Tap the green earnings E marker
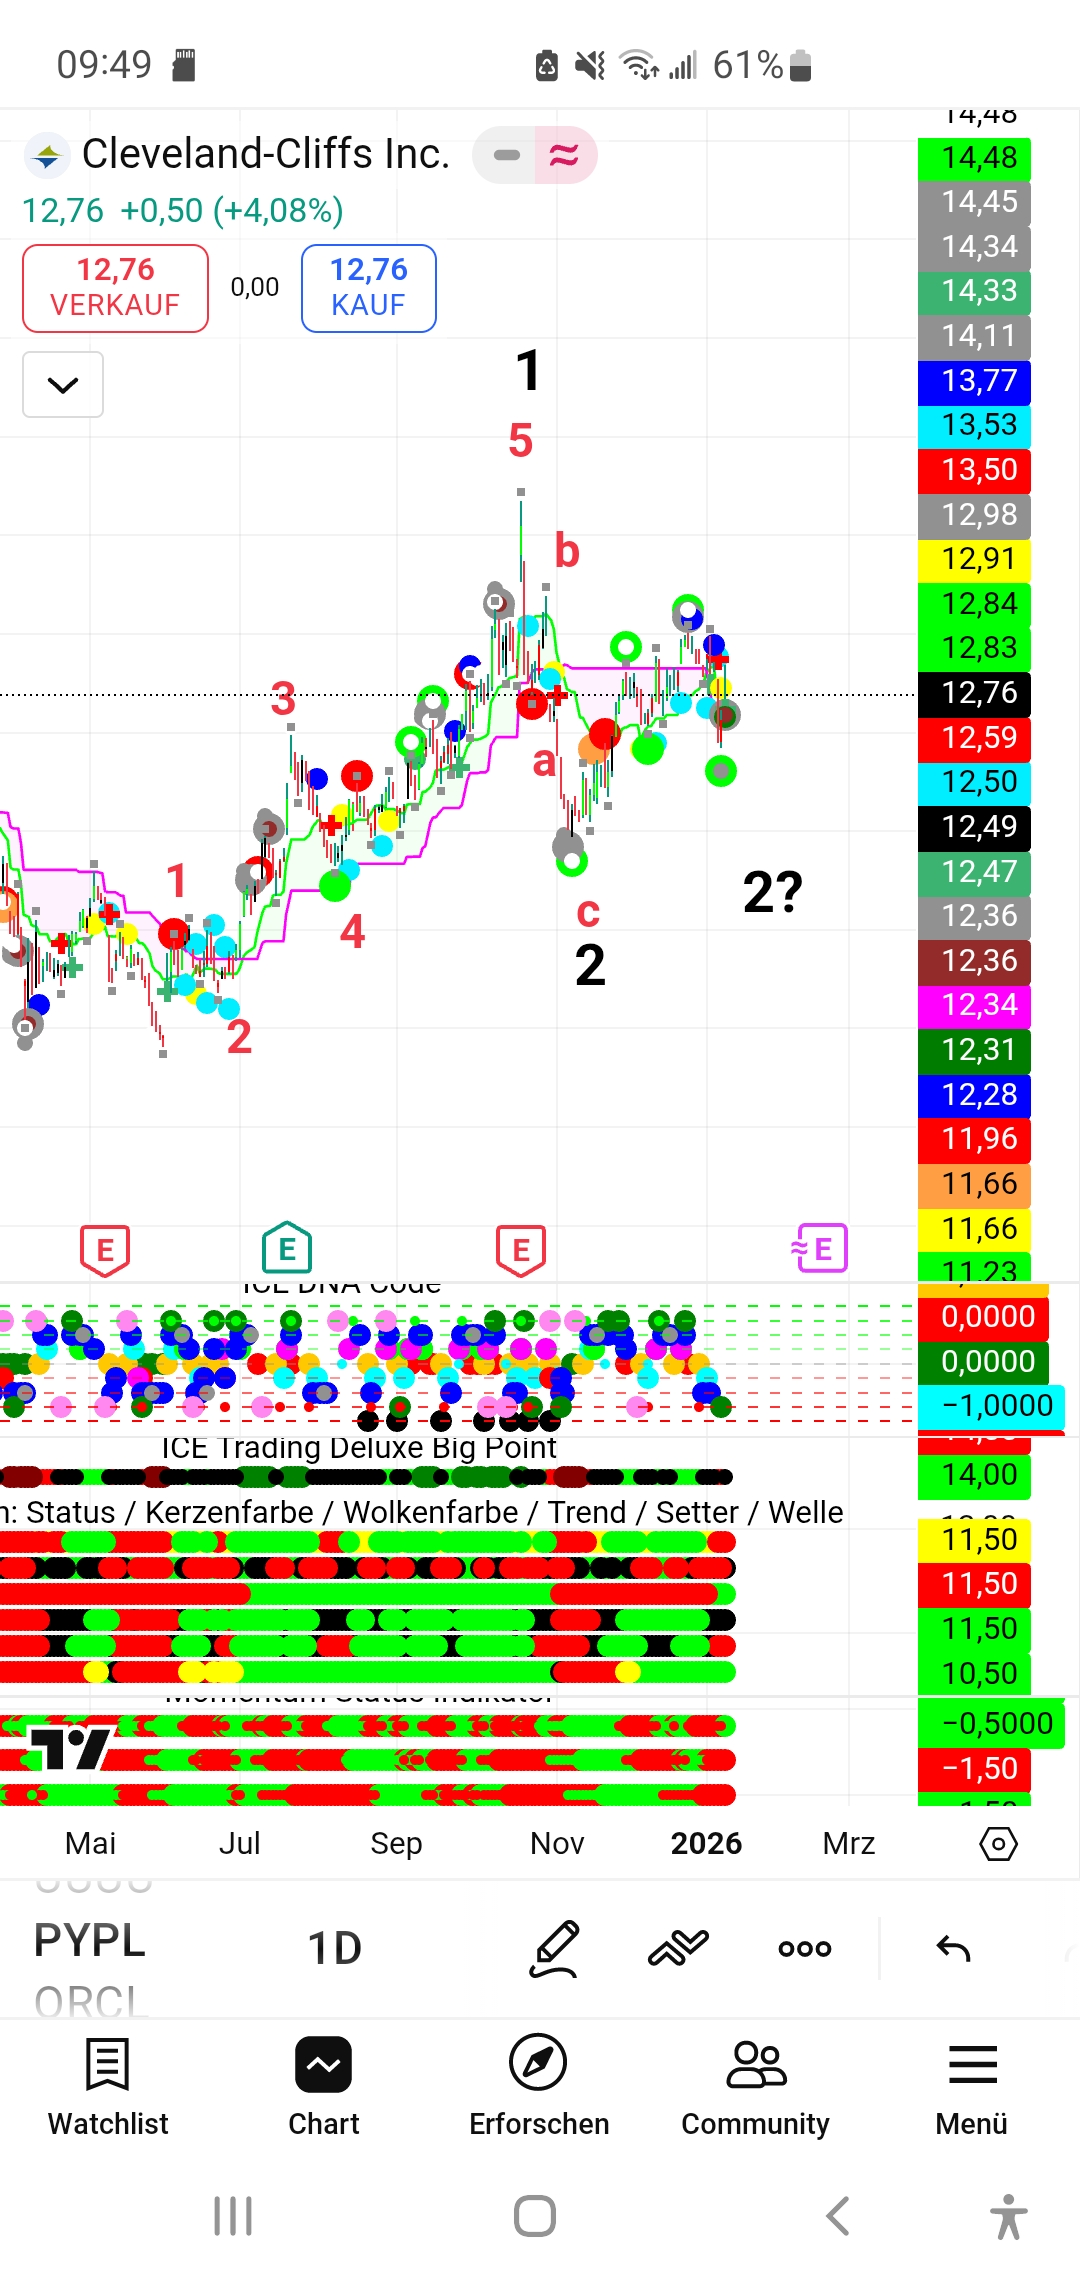Image resolution: width=1080 pixels, height=2280 pixels. tap(287, 1249)
